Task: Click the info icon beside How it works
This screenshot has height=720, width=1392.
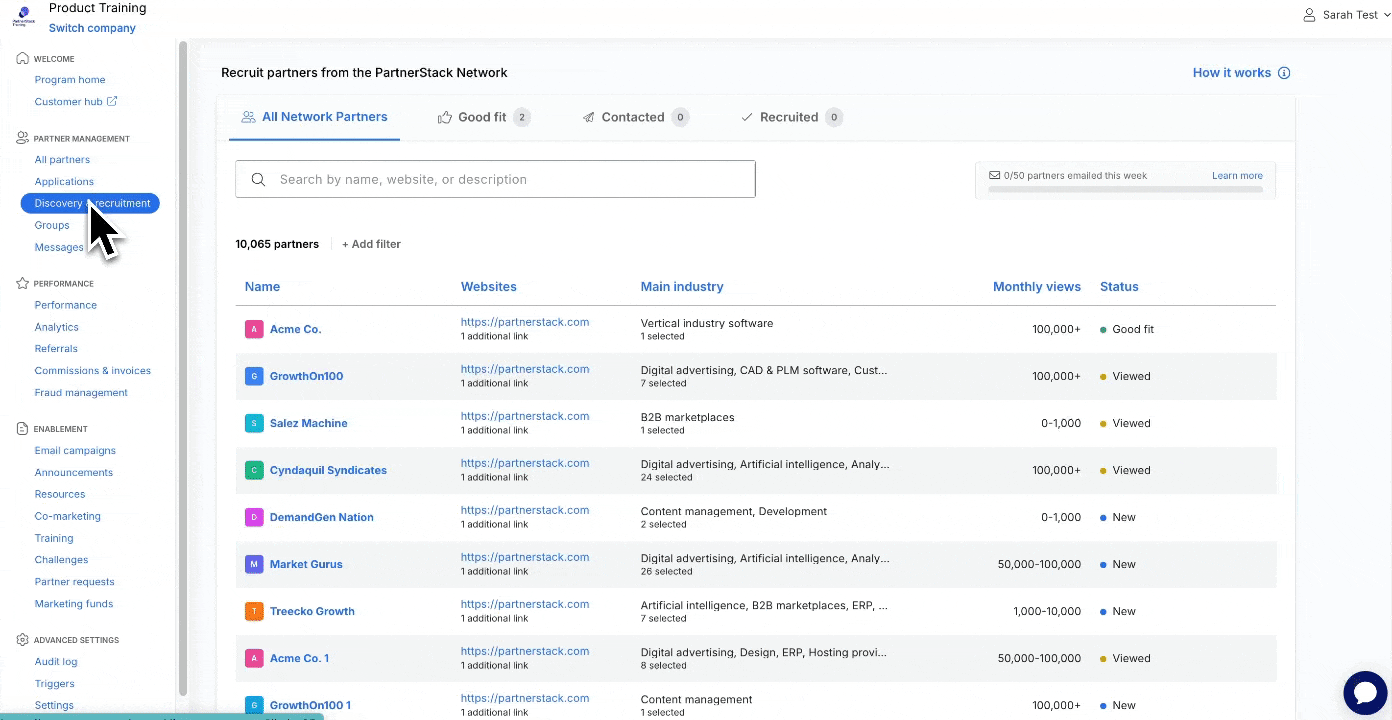Action: point(1284,73)
